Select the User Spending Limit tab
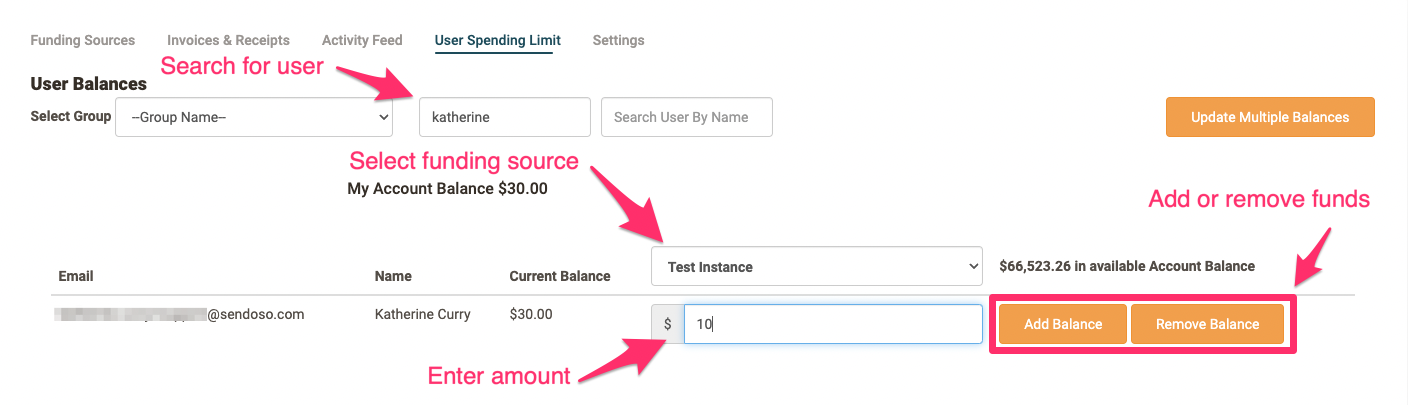 tap(498, 40)
